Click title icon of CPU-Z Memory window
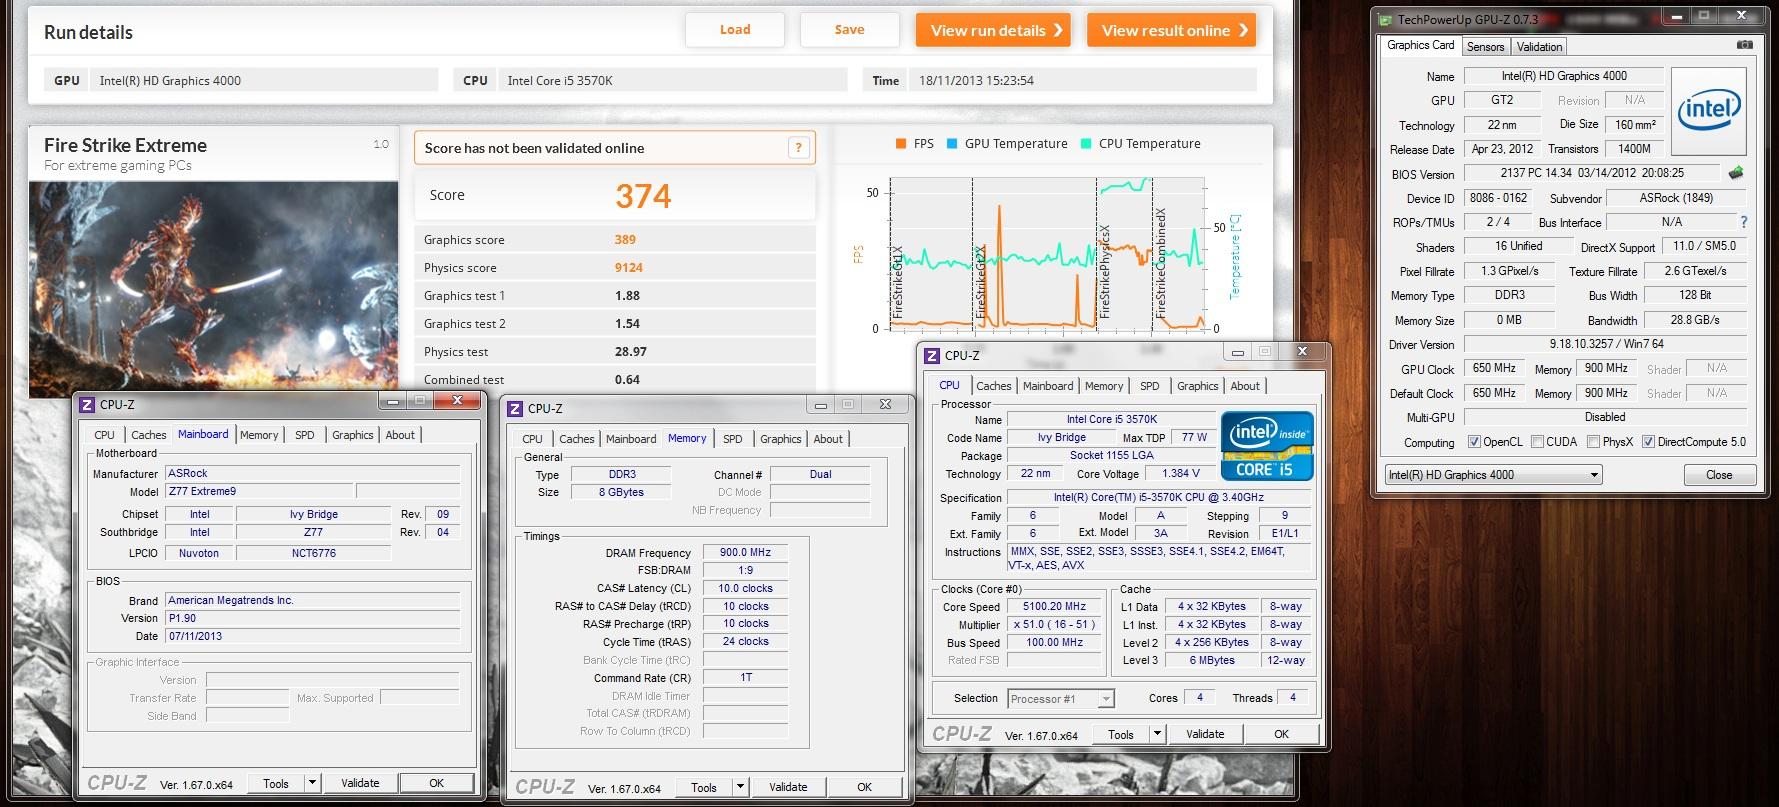Screen dimensions: 1779x807 tap(515, 408)
